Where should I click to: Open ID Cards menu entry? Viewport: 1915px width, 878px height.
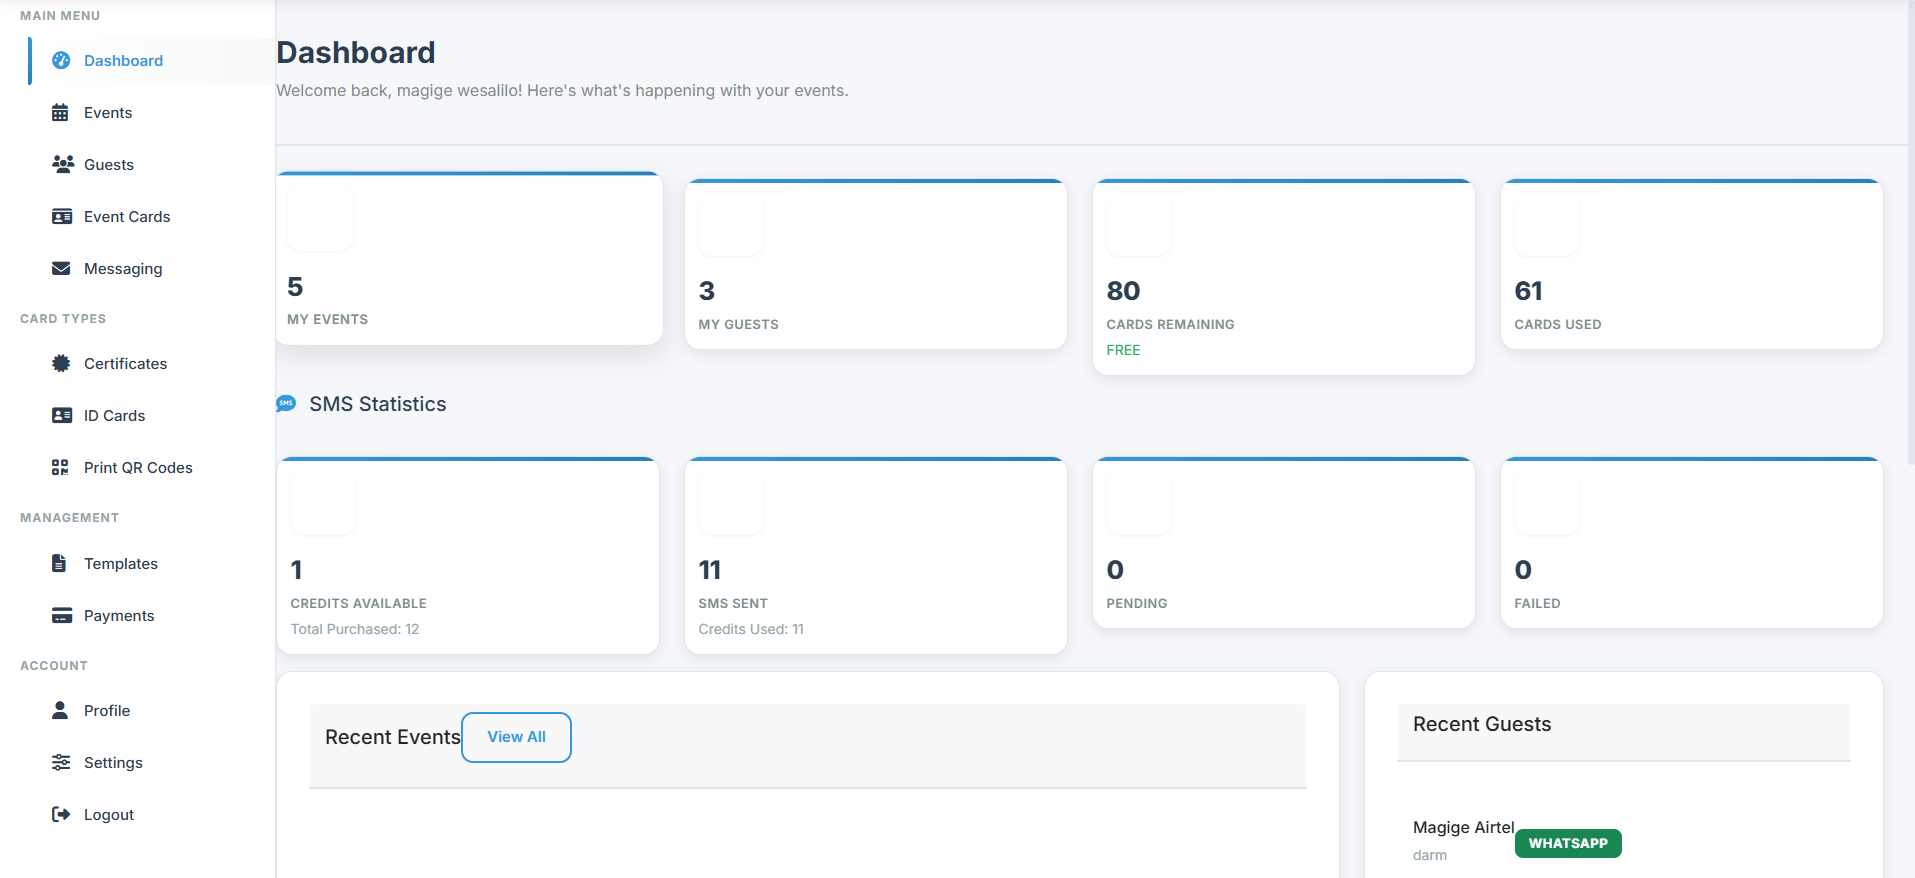pyautogui.click(x=151, y=416)
